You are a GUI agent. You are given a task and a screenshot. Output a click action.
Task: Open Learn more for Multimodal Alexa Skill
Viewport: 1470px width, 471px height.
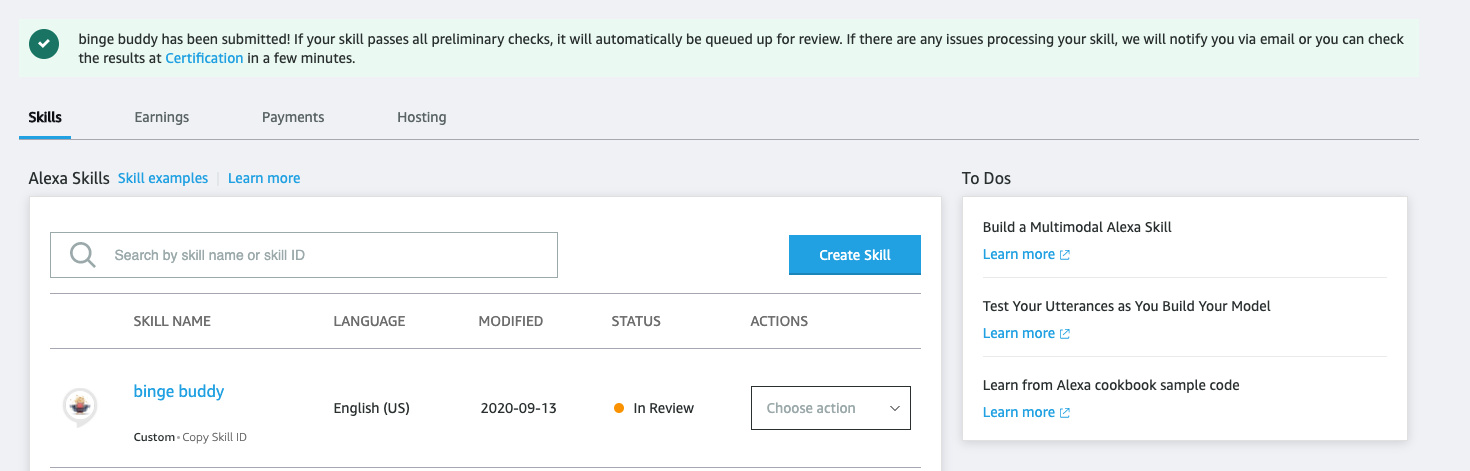click(x=1019, y=254)
